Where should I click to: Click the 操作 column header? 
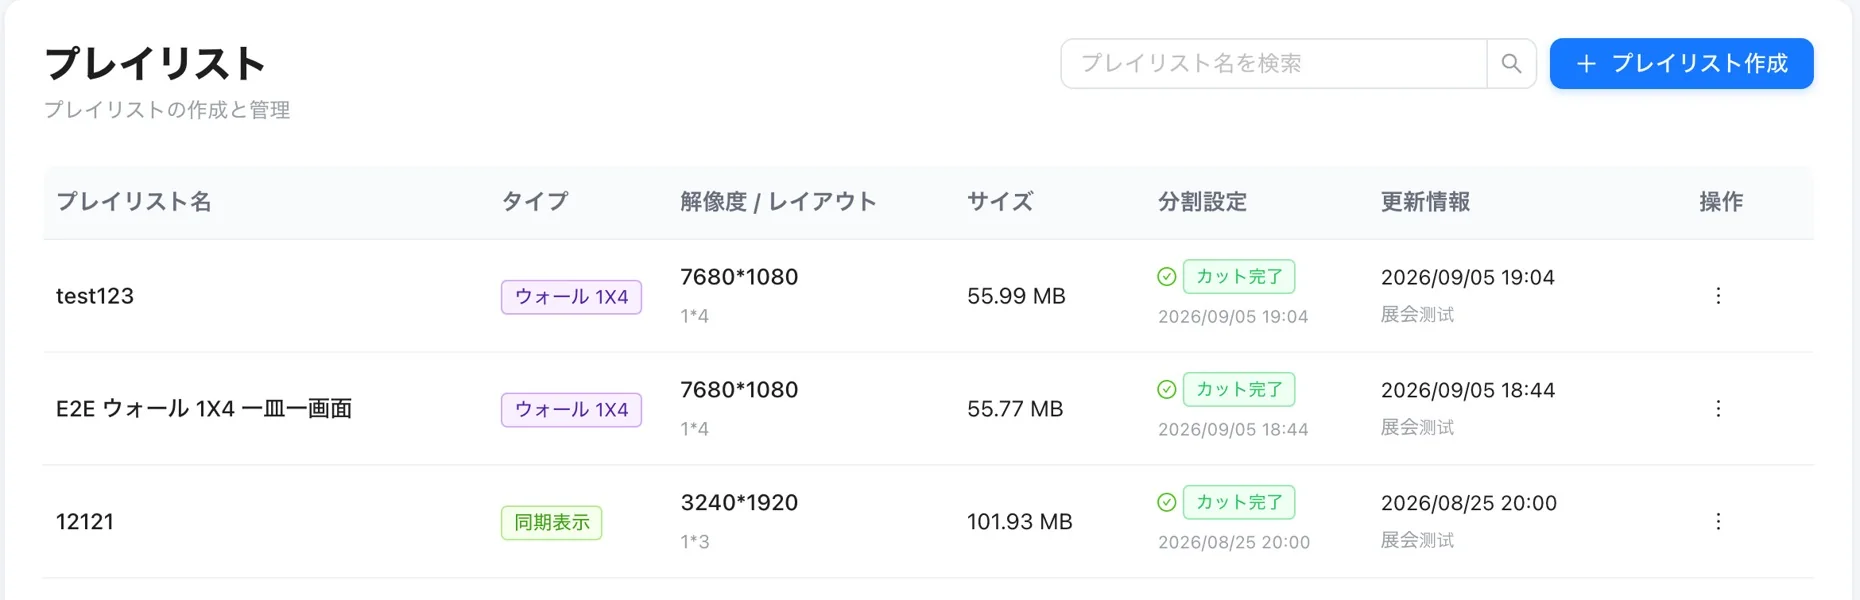[1721, 202]
